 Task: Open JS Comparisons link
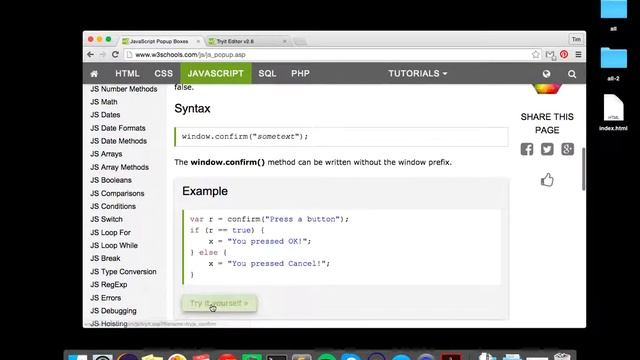pyautogui.click(x=117, y=193)
